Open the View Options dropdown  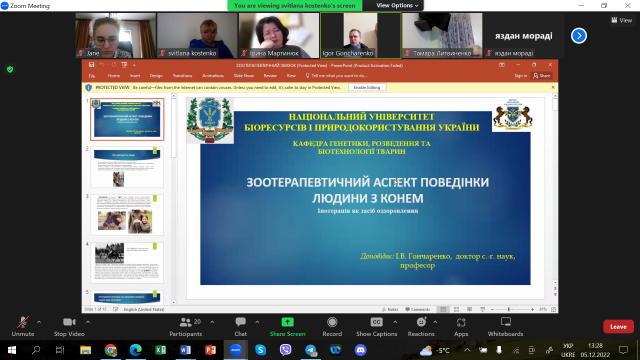click(x=397, y=5)
